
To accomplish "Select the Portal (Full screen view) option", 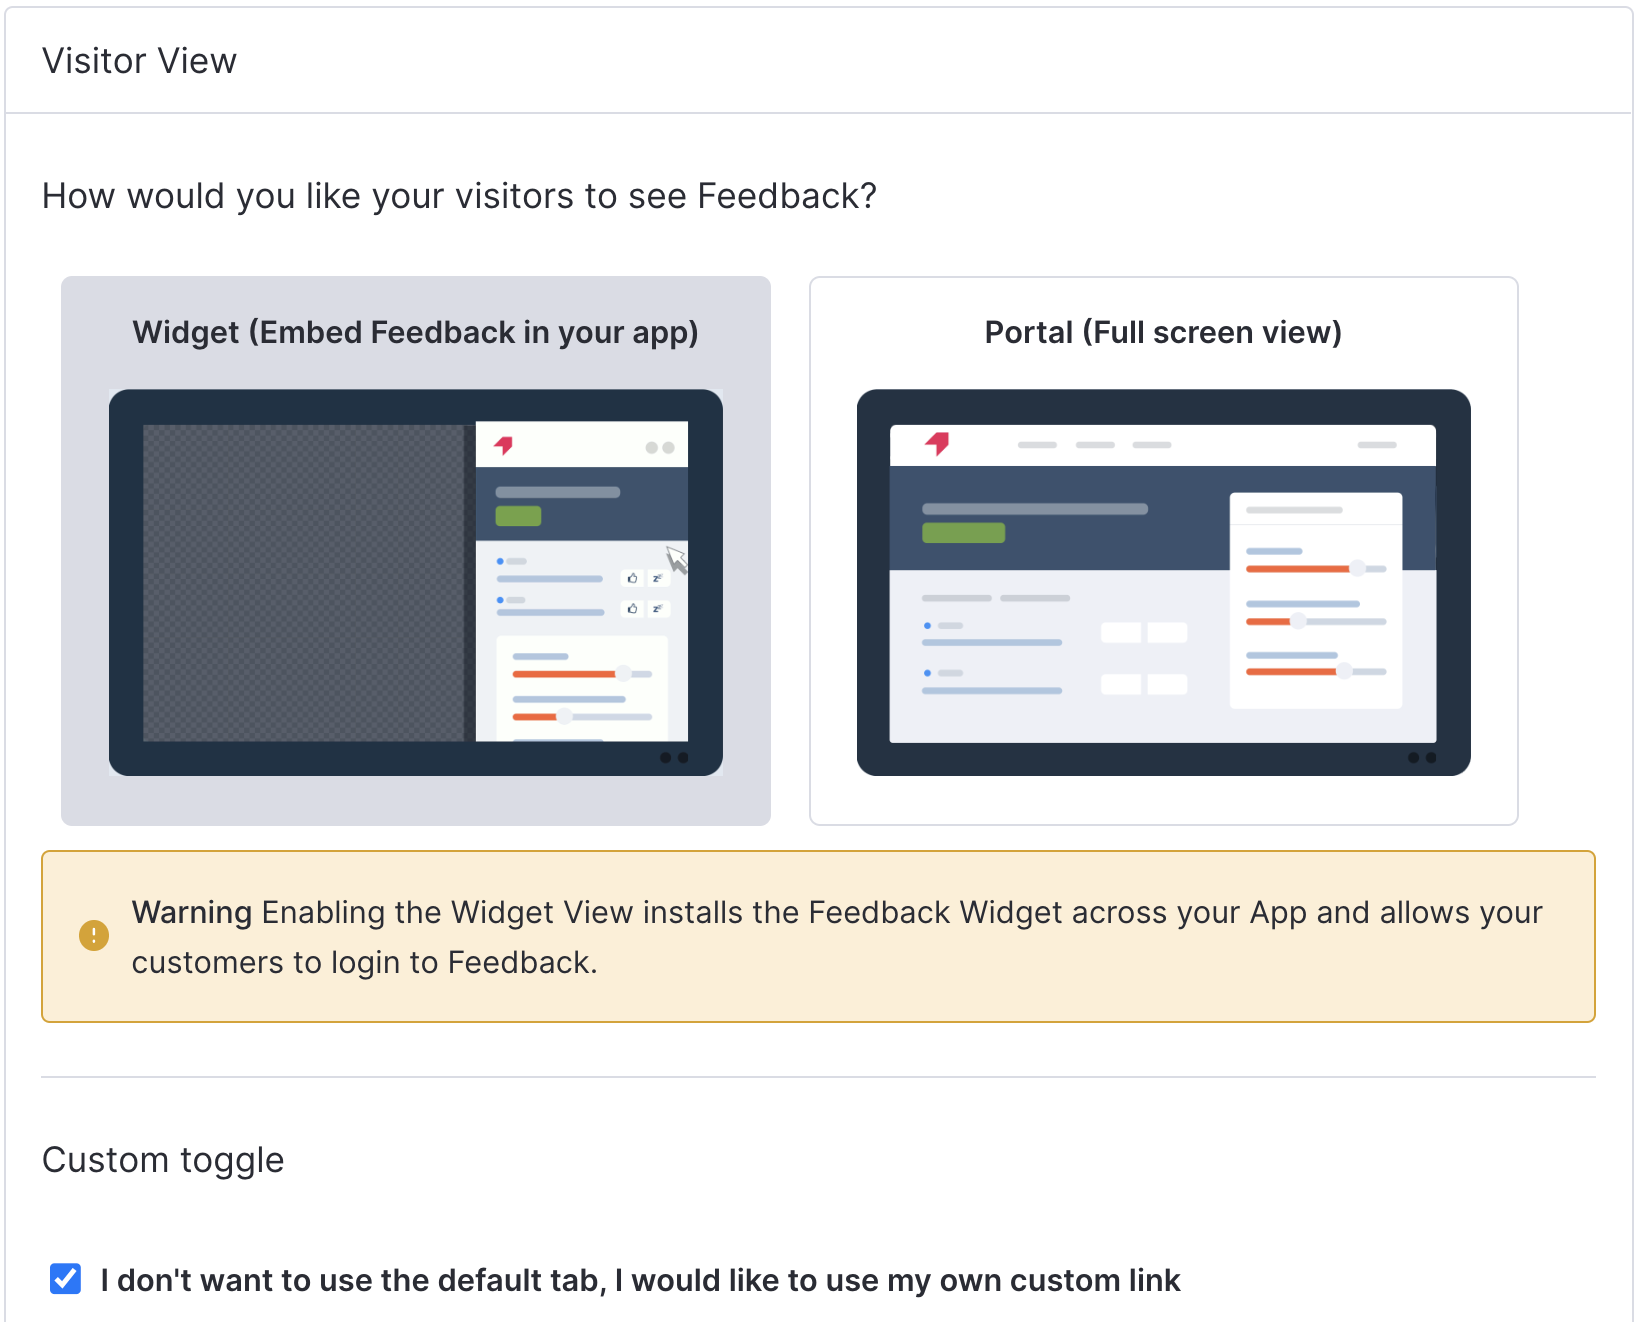I will coord(1164,551).
